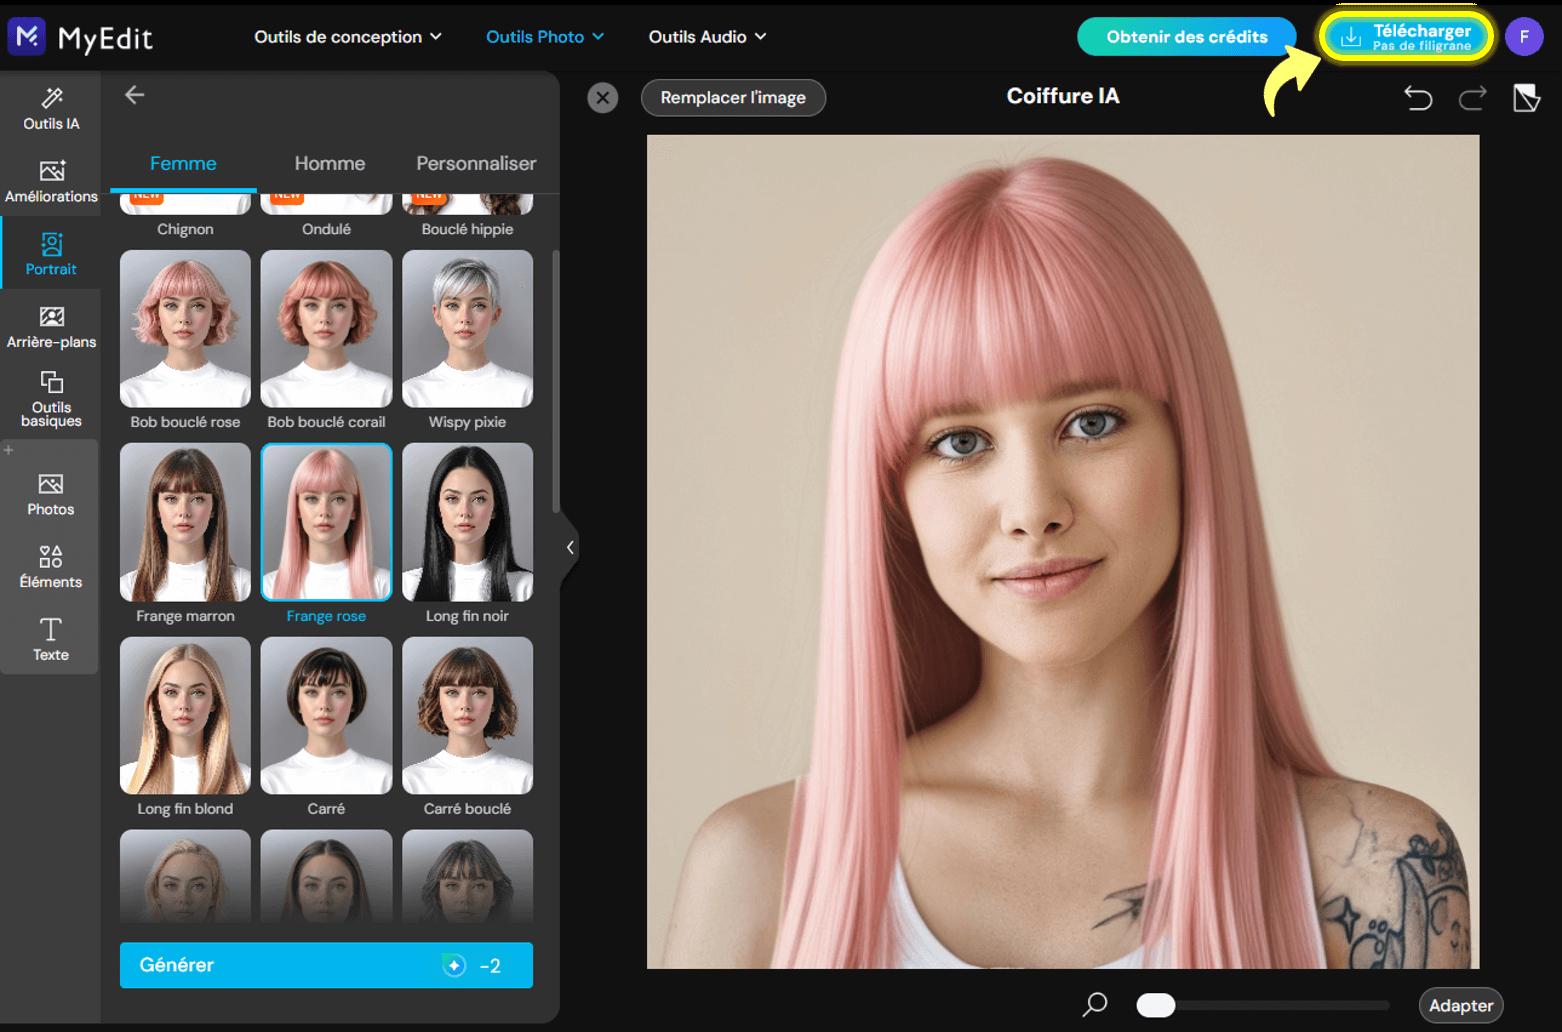The width and height of the screenshot is (1562, 1032).
Task: Select the Long fin blond hairstyle
Action: (x=185, y=715)
